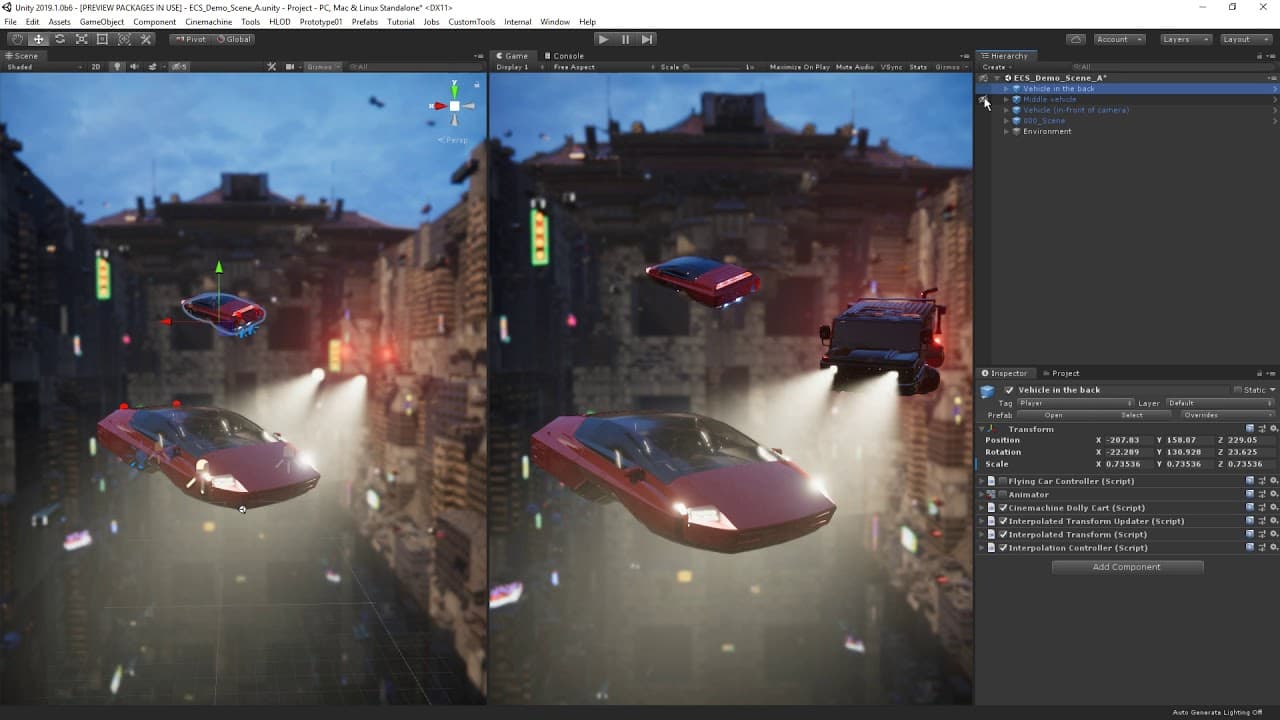Collapse the Transform component foldout

click(x=981, y=429)
